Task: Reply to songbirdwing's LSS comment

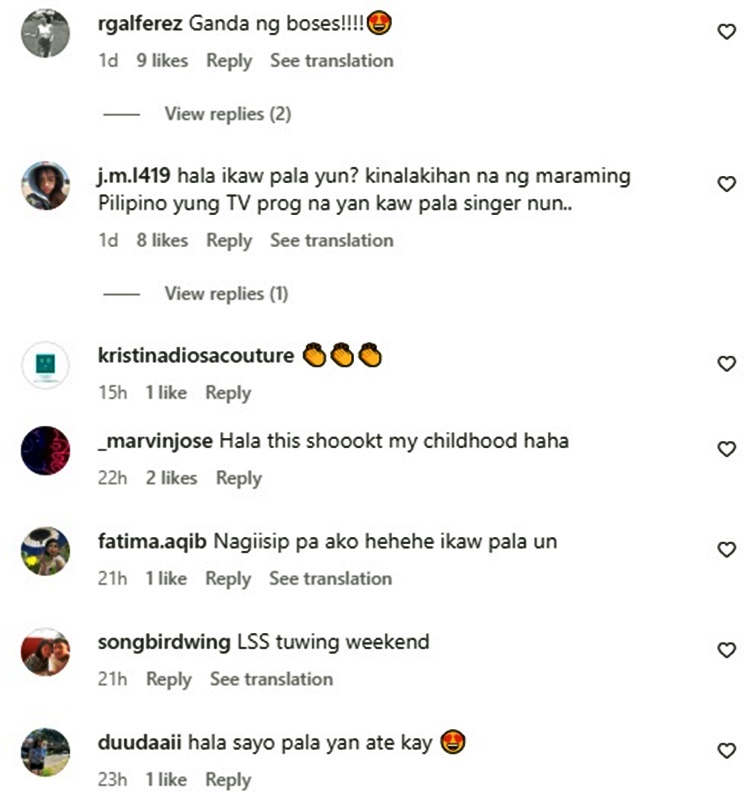Action: 169,679
